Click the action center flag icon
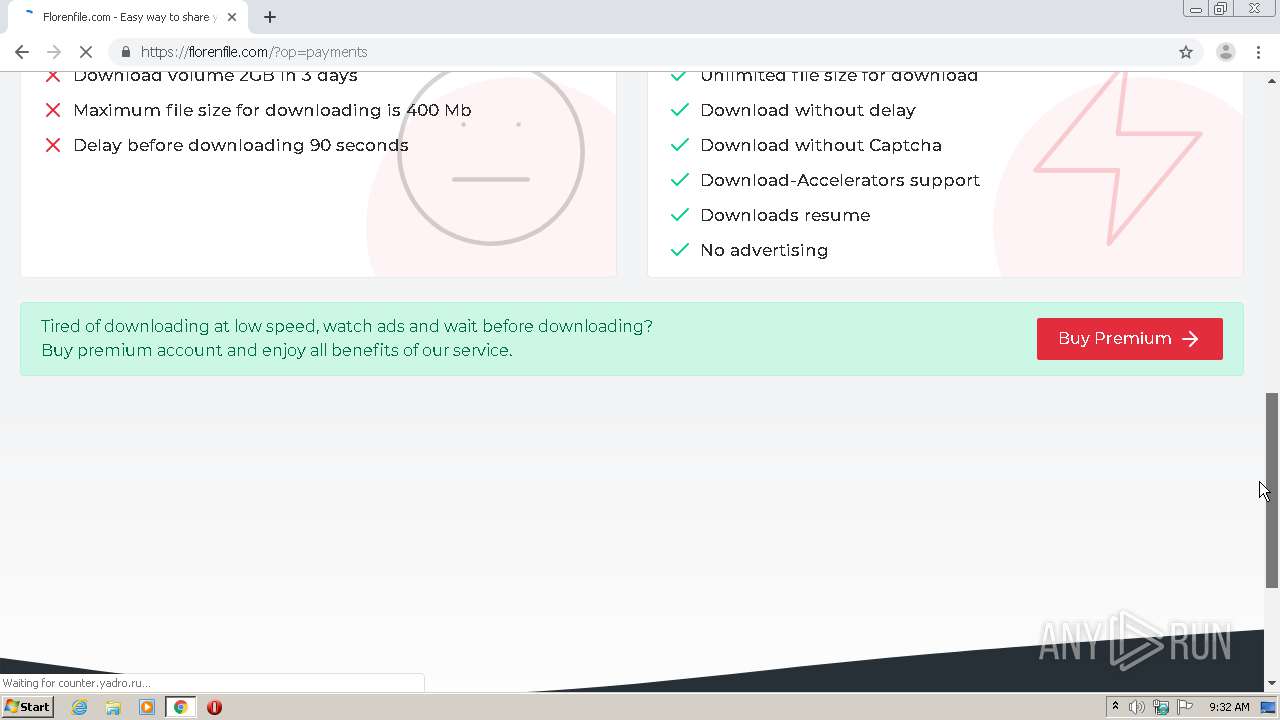1280x720 pixels. [x=1185, y=707]
